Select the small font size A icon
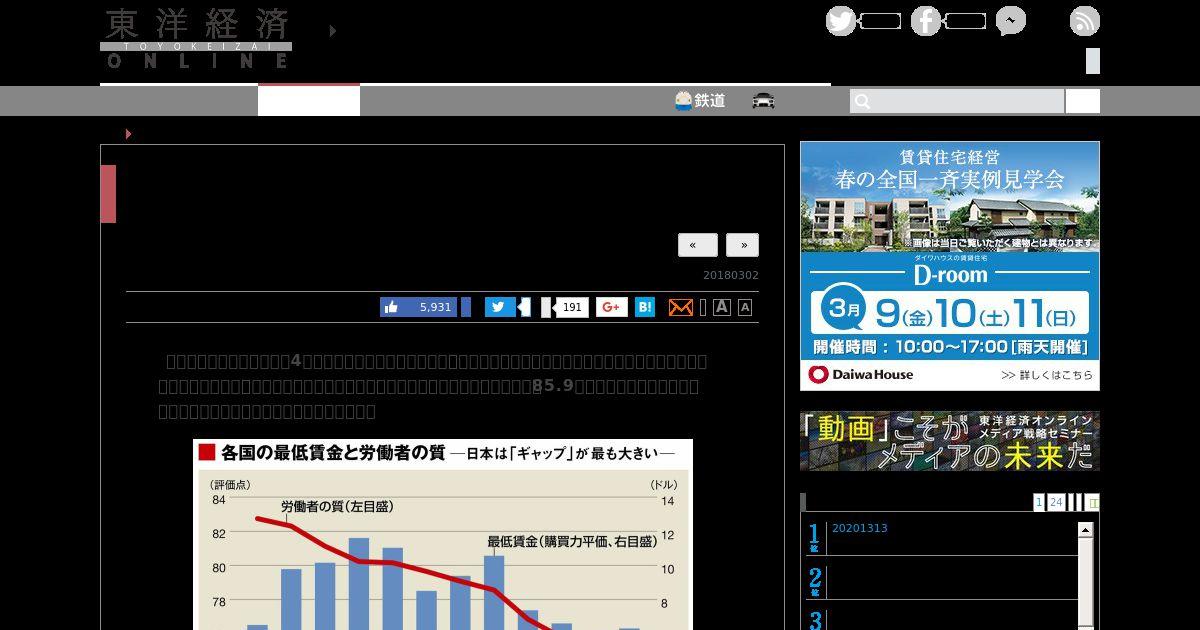Screen dimensions: 1200x630 [745, 308]
